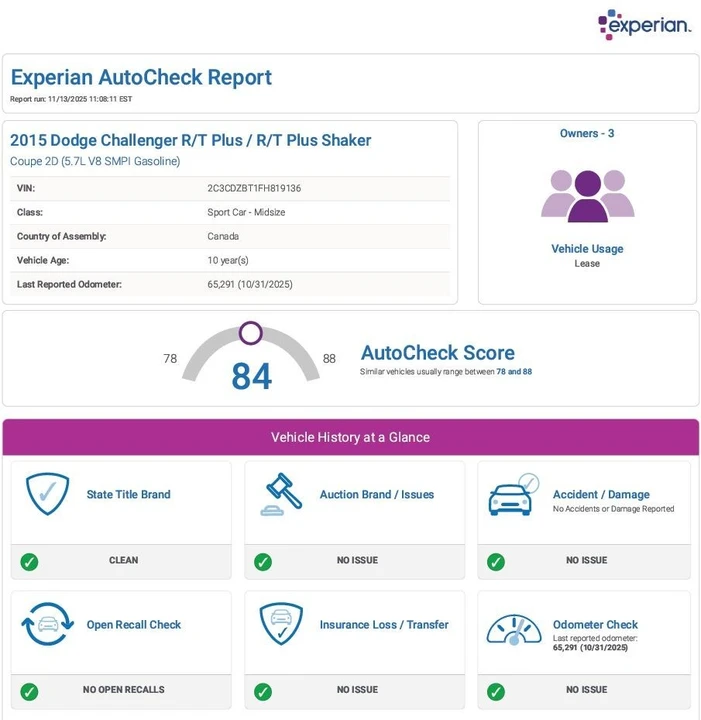The width and height of the screenshot is (701, 720).
Task: Click the VIN value 2C3CDZBT1FH819136
Action: (x=254, y=188)
